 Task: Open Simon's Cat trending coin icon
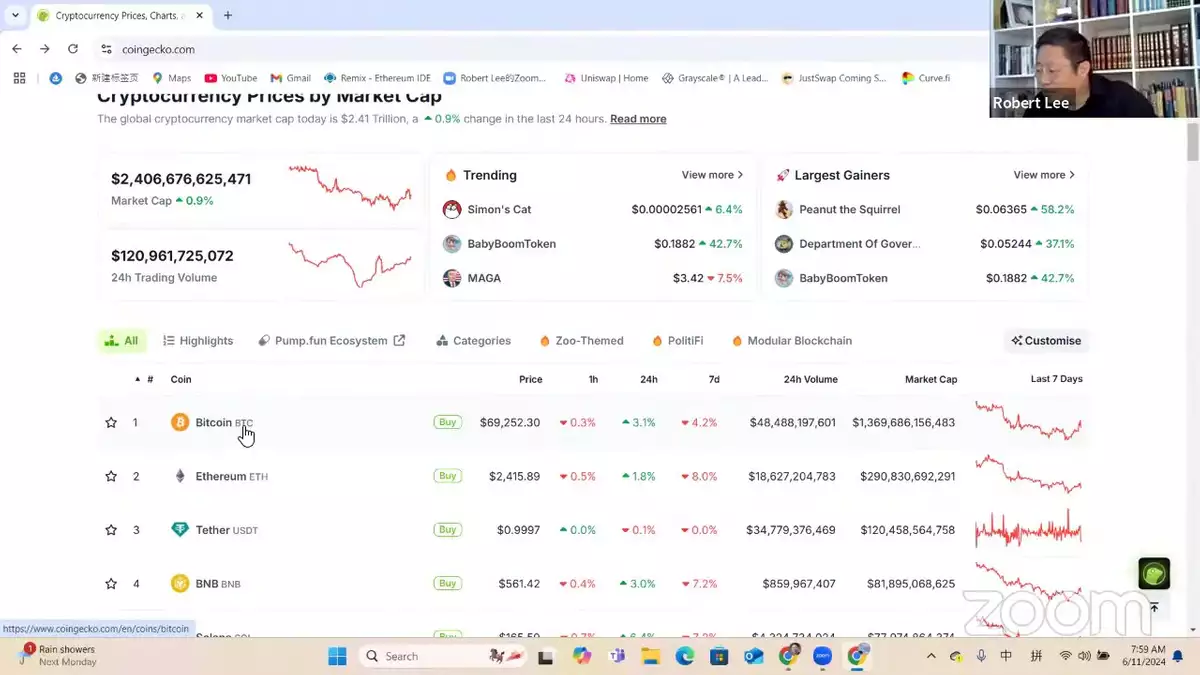(452, 210)
